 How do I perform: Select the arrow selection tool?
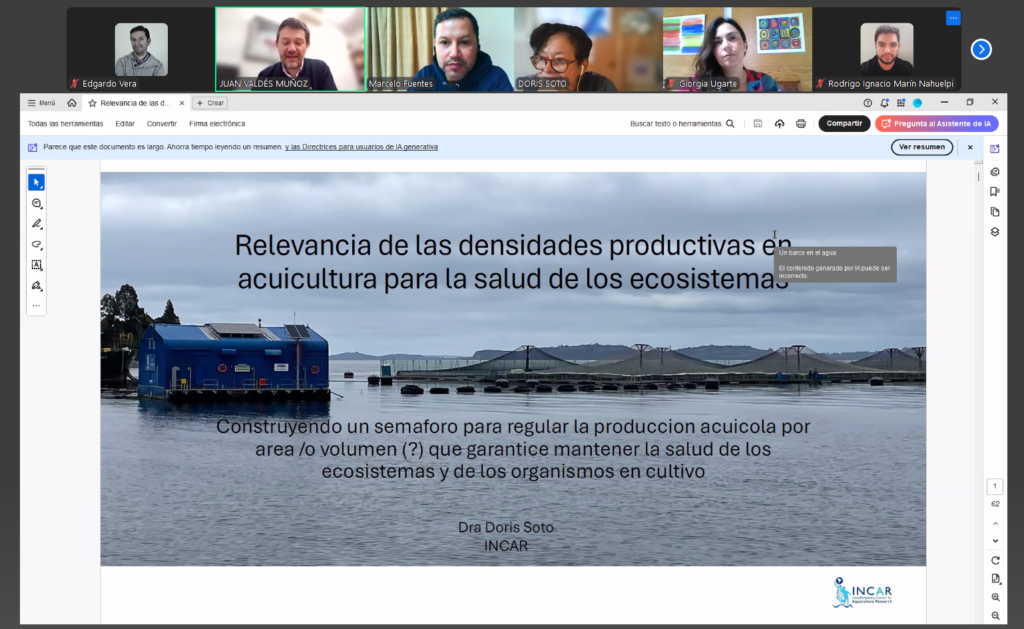[36, 182]
